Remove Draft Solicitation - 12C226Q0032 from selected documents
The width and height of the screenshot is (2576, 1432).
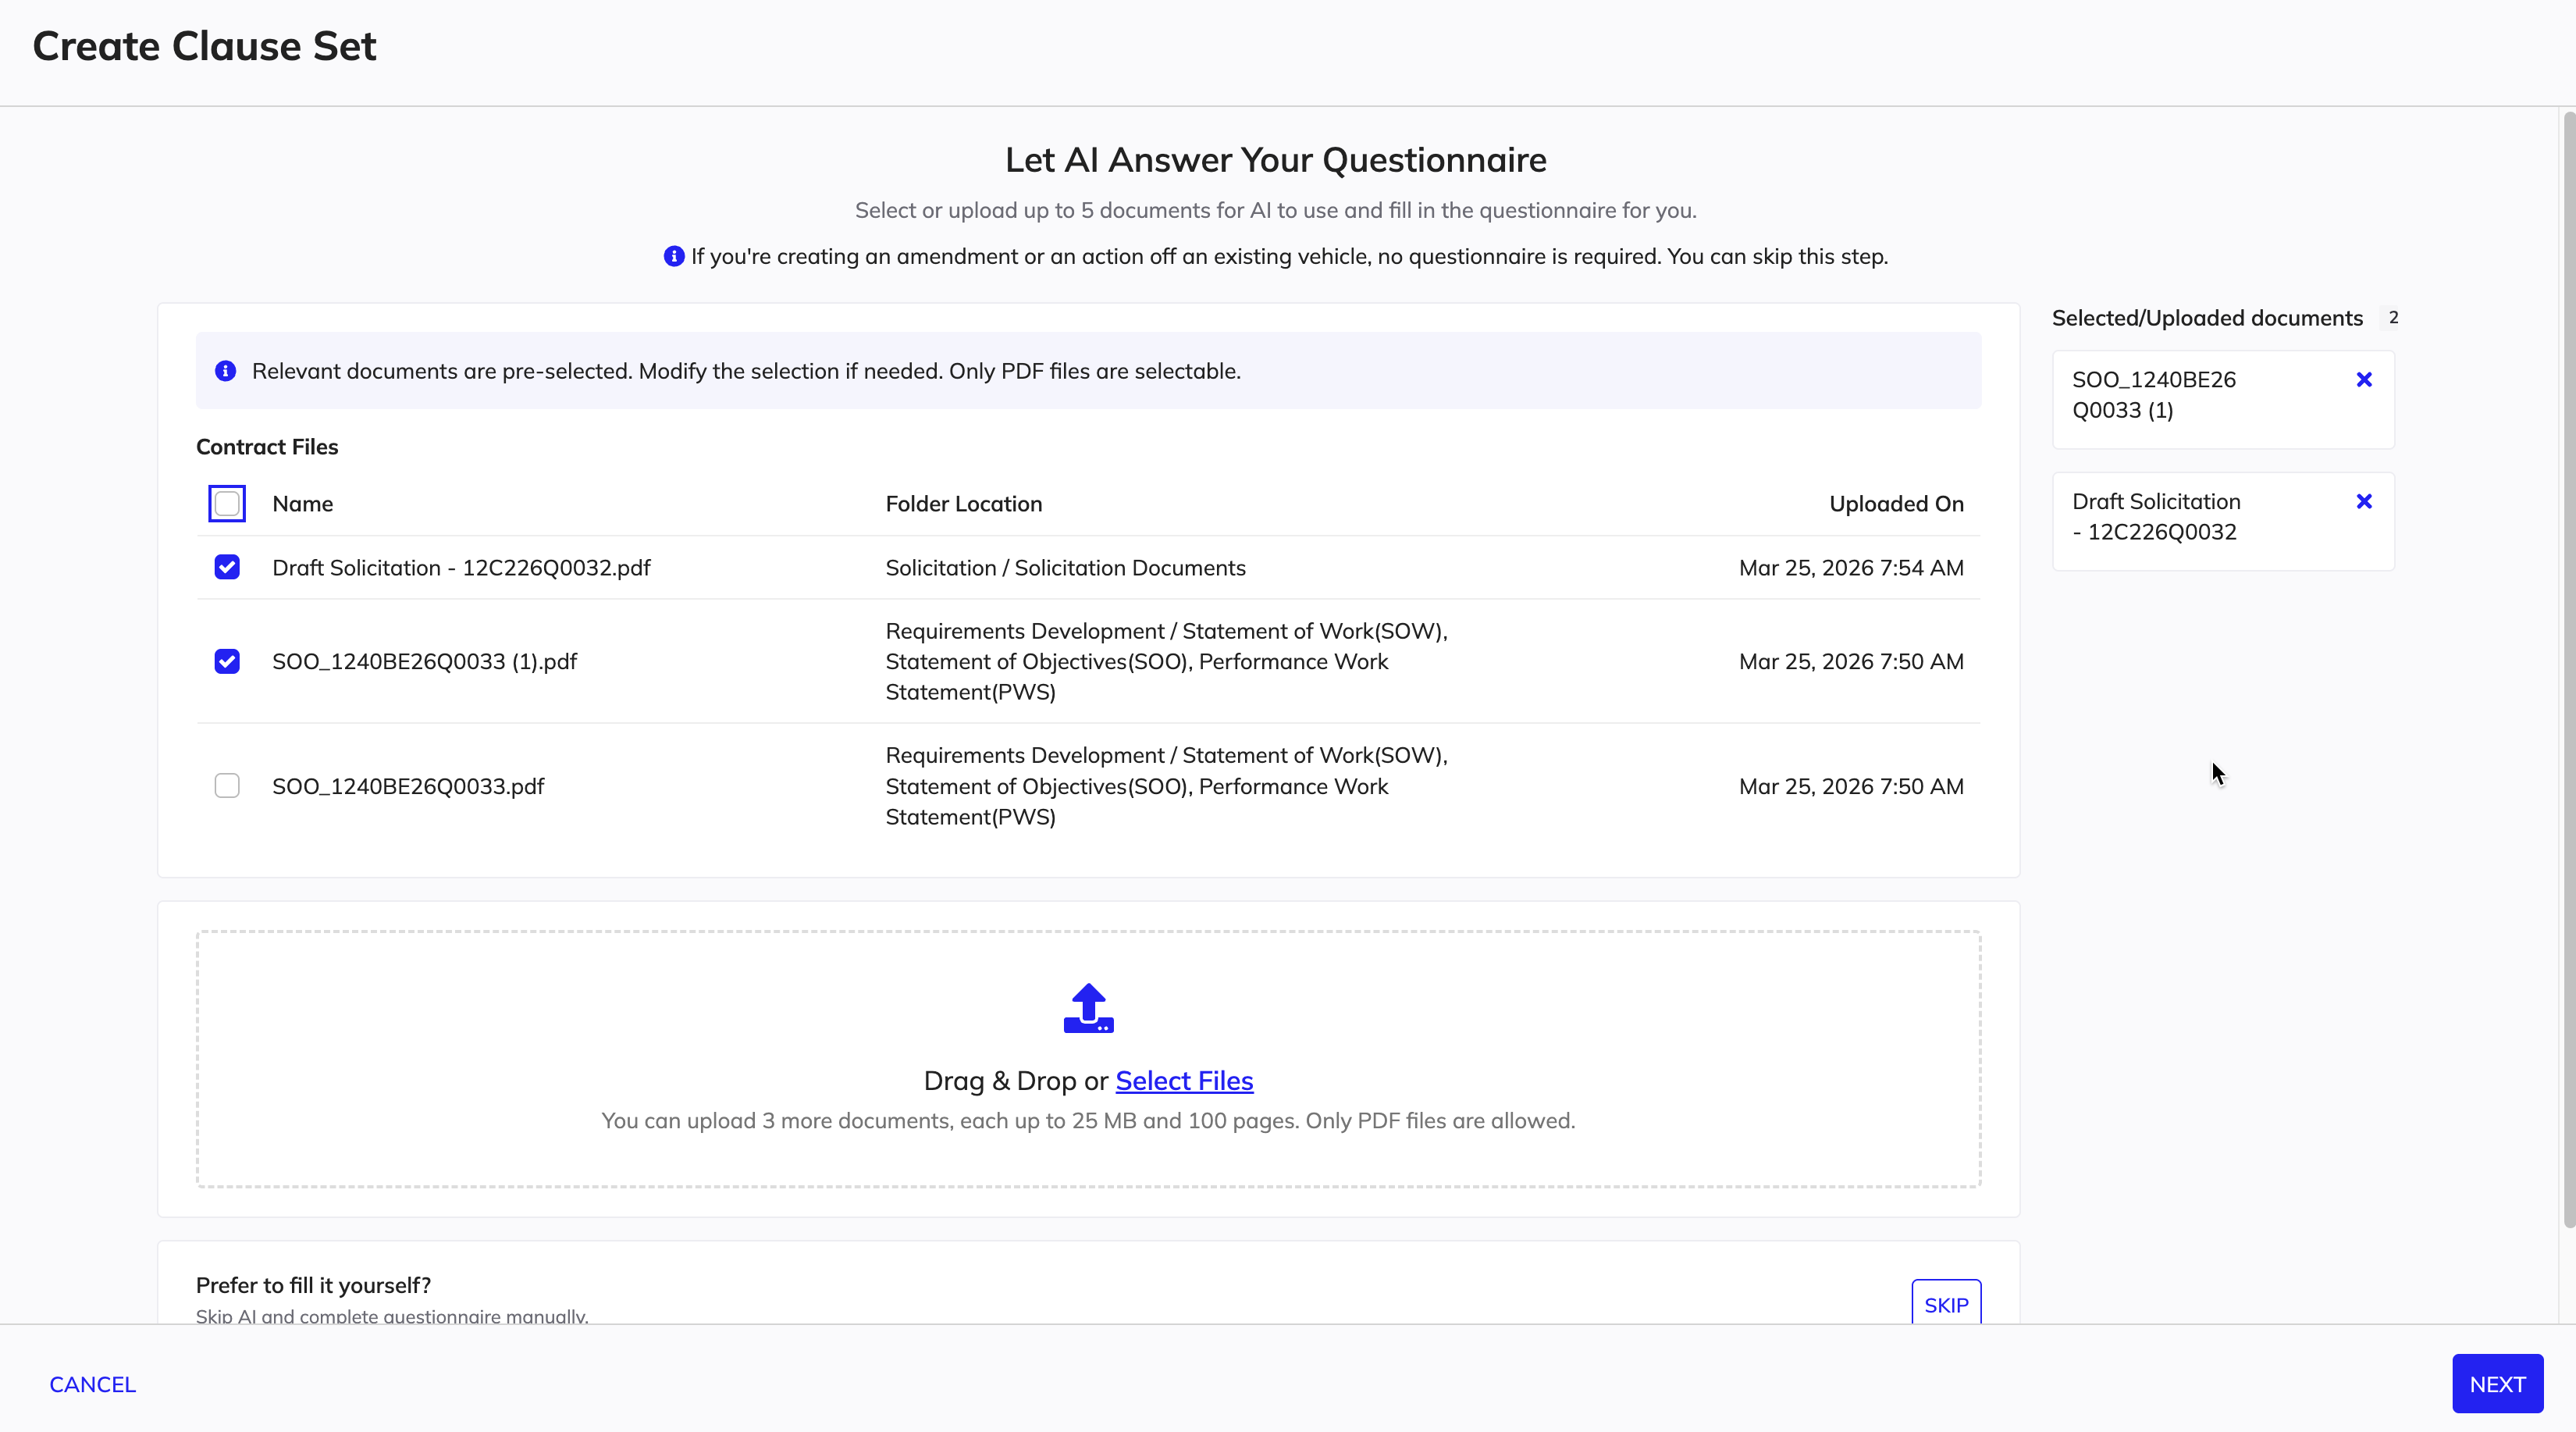tap(2364, 502)
